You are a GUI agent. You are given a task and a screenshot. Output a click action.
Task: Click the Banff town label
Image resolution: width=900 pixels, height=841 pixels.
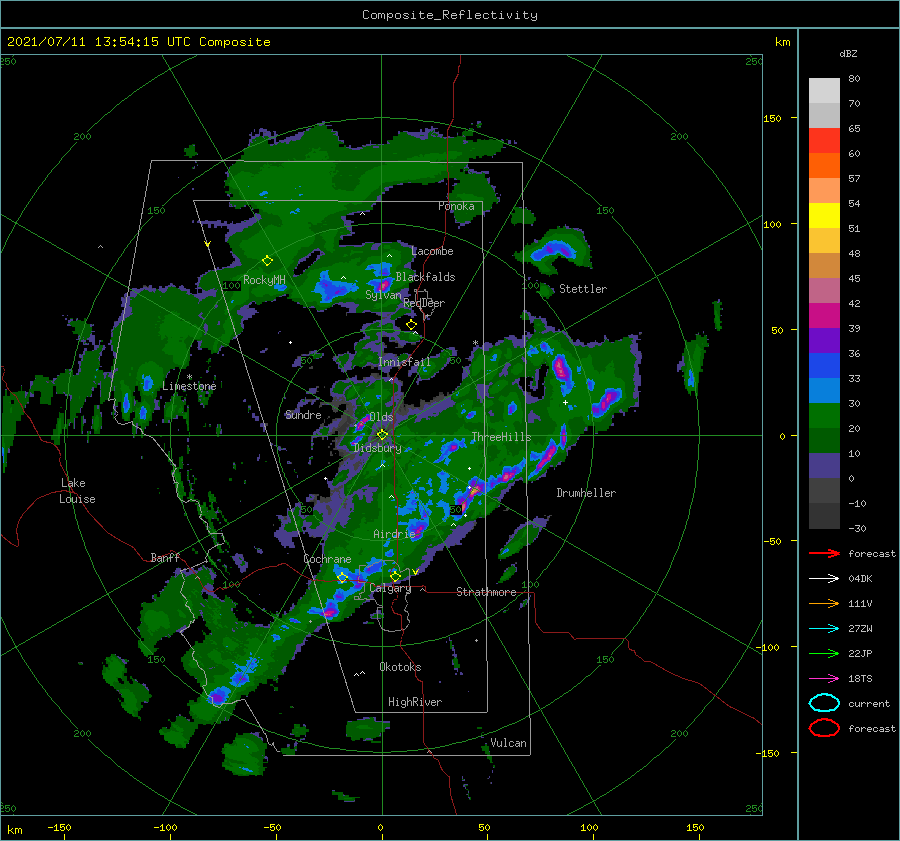(165, 558)
